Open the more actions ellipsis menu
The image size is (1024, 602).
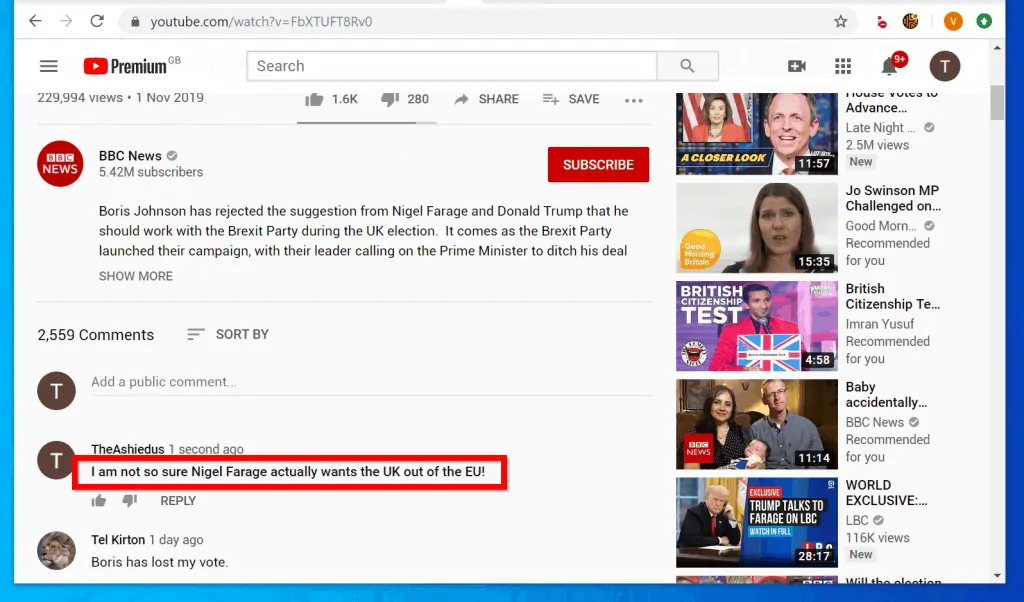click(x=634, y=99)
